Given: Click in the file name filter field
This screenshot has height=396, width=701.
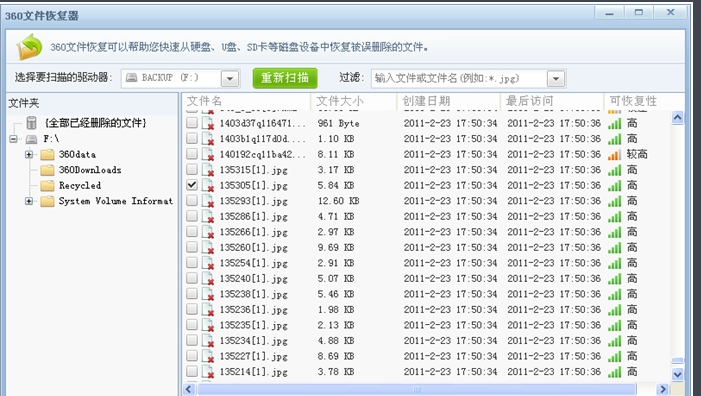Looking at the screenshot, I should (459, 79).
